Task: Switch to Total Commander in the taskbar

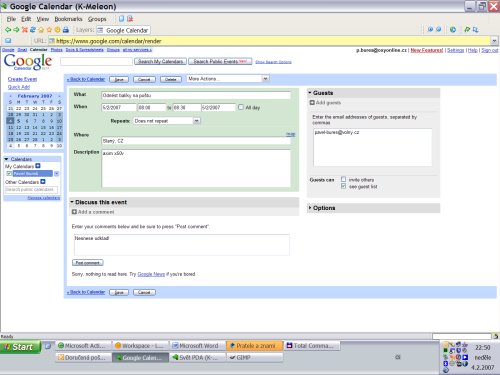Action: (312, 346)
